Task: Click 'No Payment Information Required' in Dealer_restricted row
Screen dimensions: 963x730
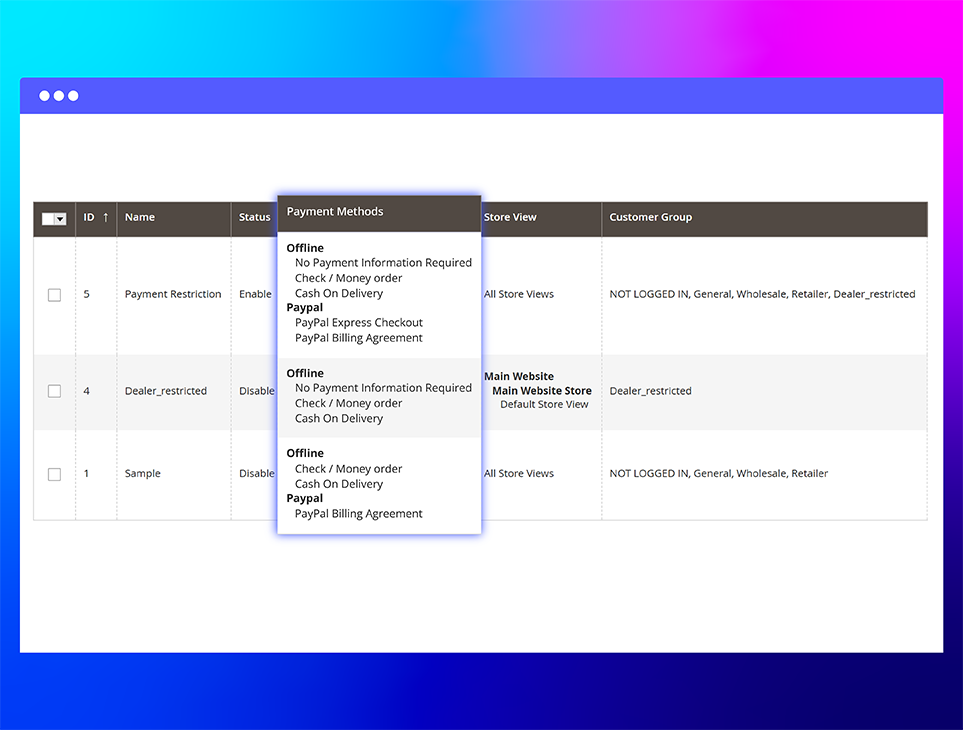Action: 383,388
